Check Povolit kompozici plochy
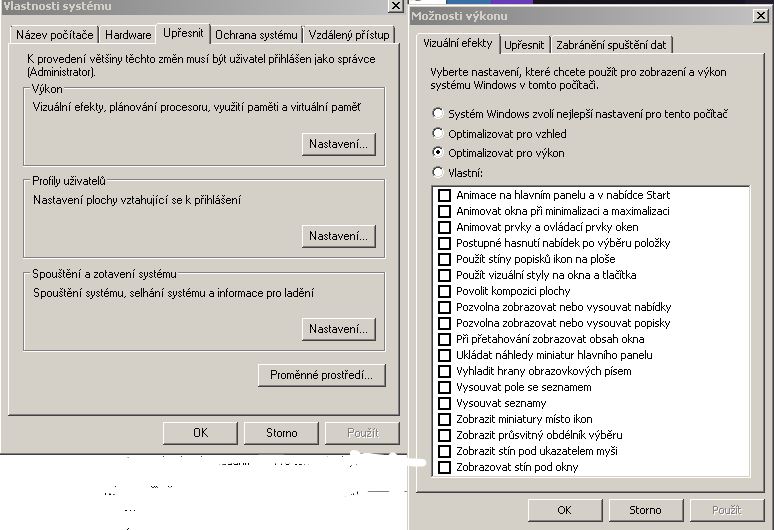Image resolution: width=774 pixels, height=530 pixels. tap(445, 291)
